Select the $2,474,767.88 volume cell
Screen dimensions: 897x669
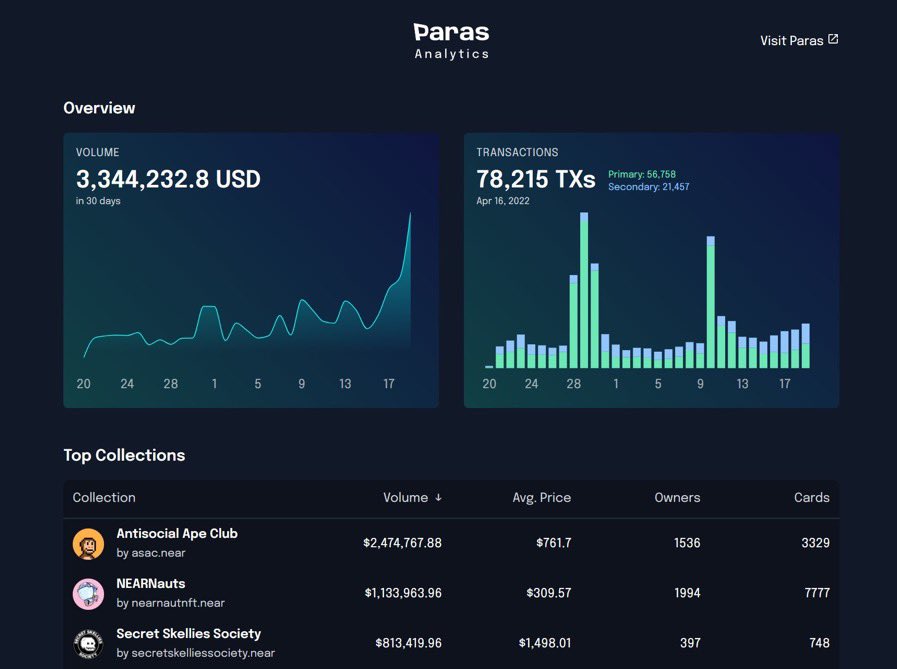click(402, 543)
